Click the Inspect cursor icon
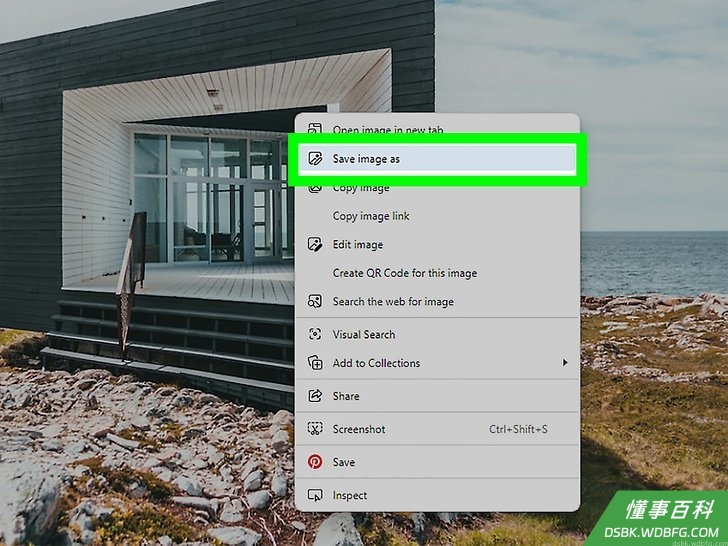 pyautogui.click(x=315, y=495)
